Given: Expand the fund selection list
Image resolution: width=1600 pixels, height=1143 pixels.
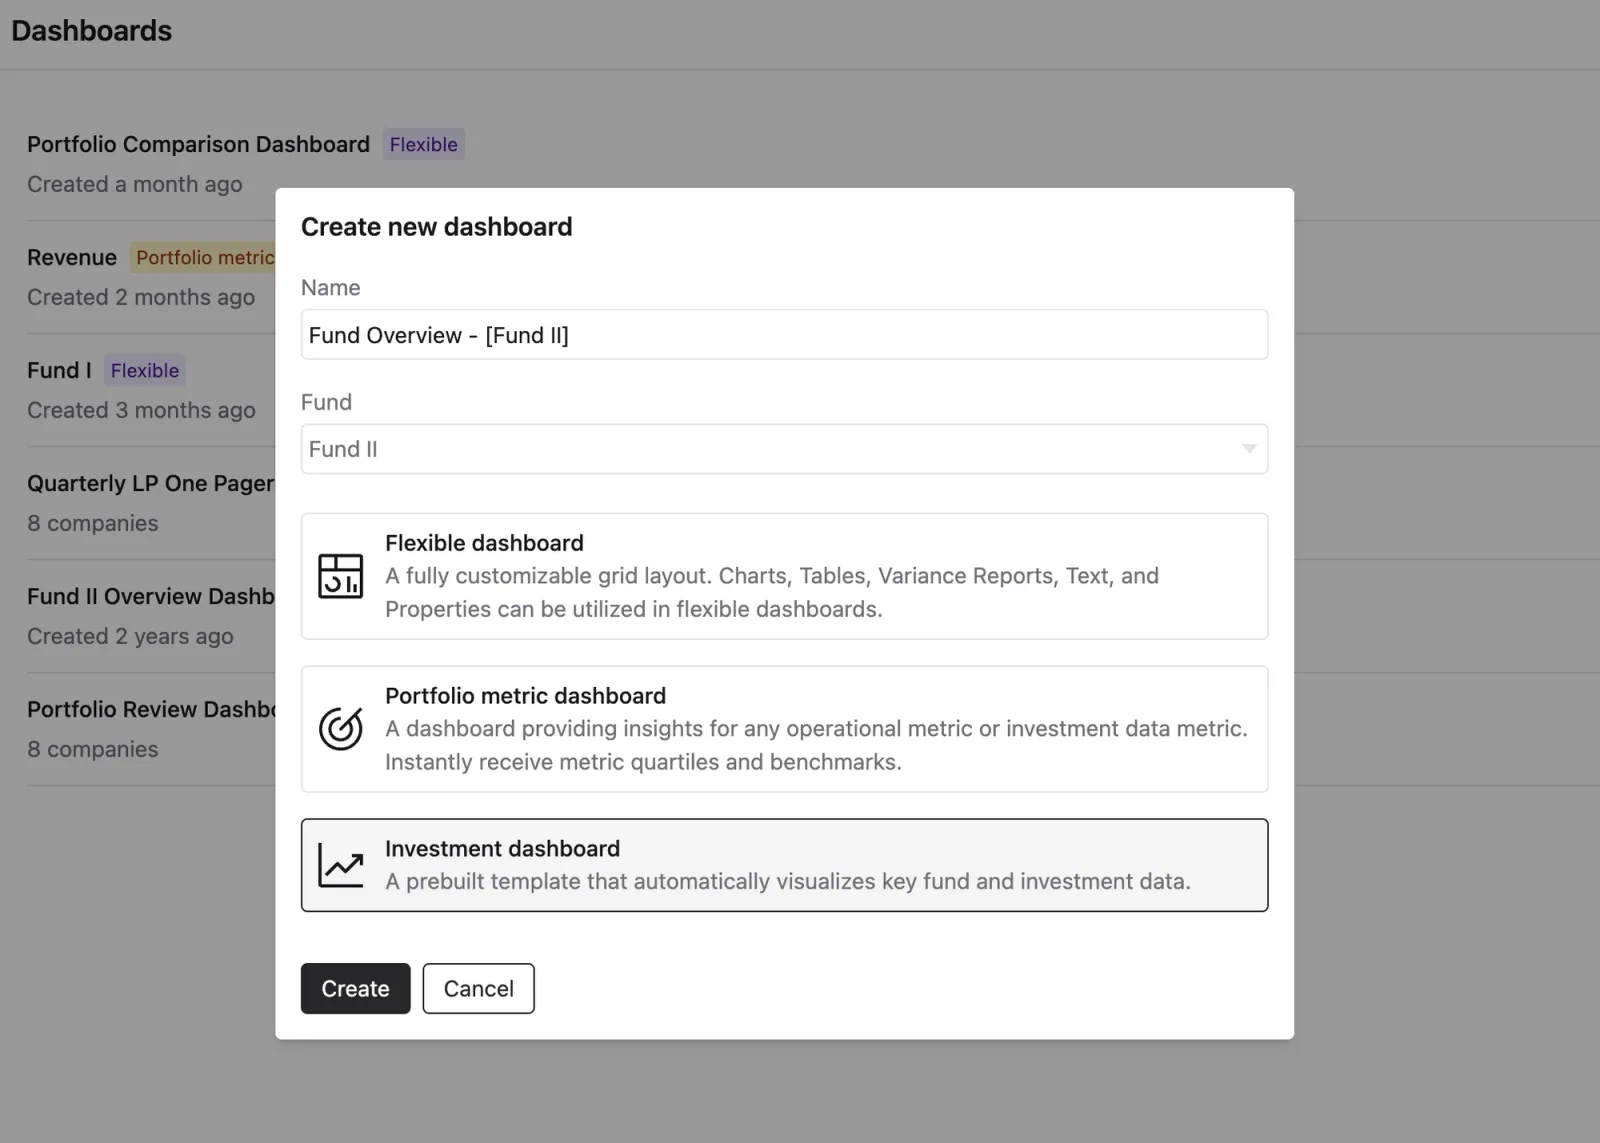Looking at the screenshot, I should pos(784,449).
